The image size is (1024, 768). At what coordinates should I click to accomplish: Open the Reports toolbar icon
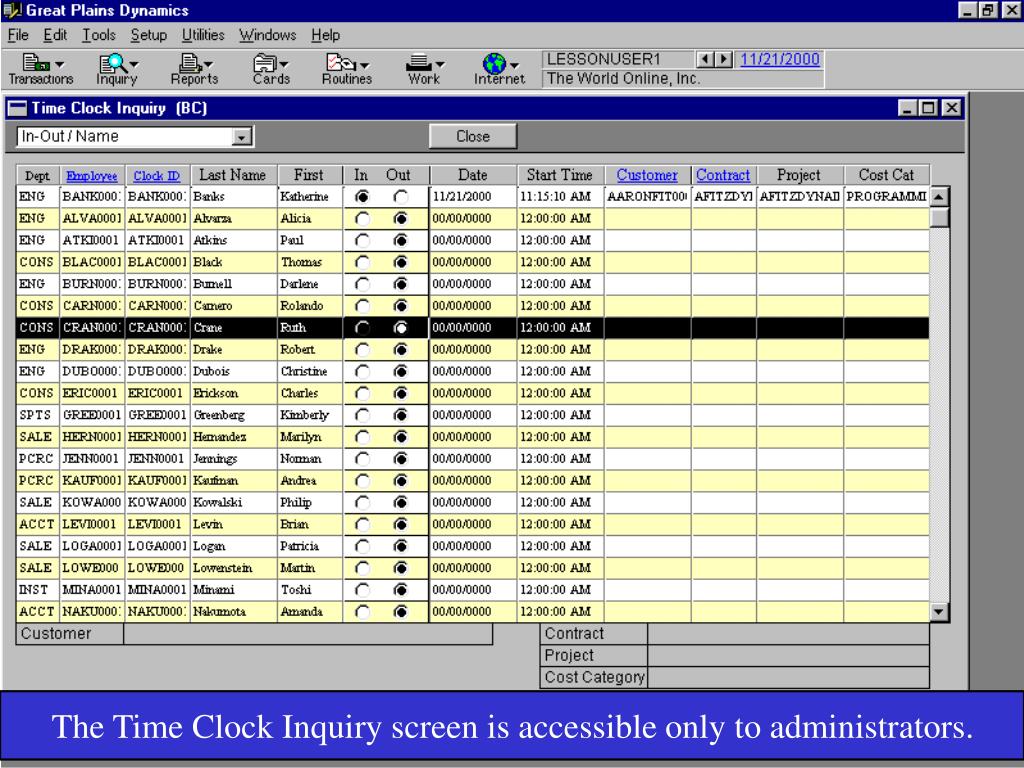click(x=190, y=63)
